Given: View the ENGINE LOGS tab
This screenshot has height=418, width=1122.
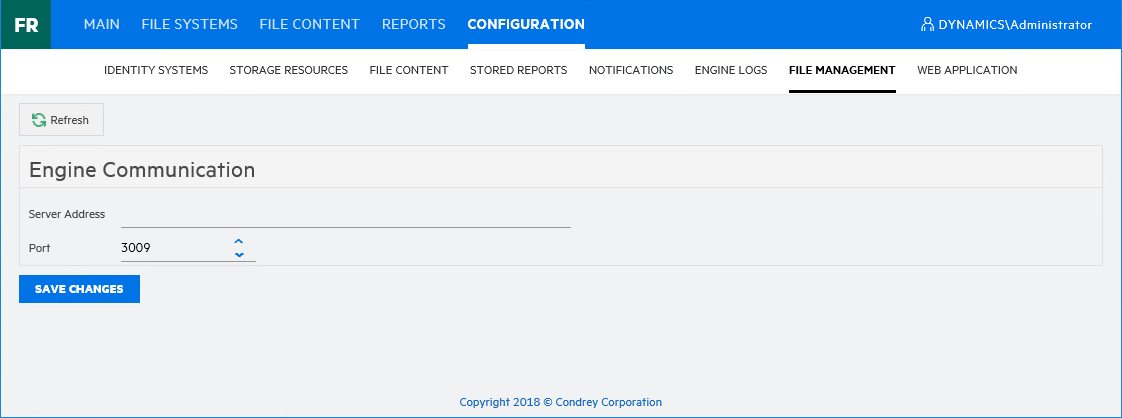Looking at the screenshot, I should 731,71.
